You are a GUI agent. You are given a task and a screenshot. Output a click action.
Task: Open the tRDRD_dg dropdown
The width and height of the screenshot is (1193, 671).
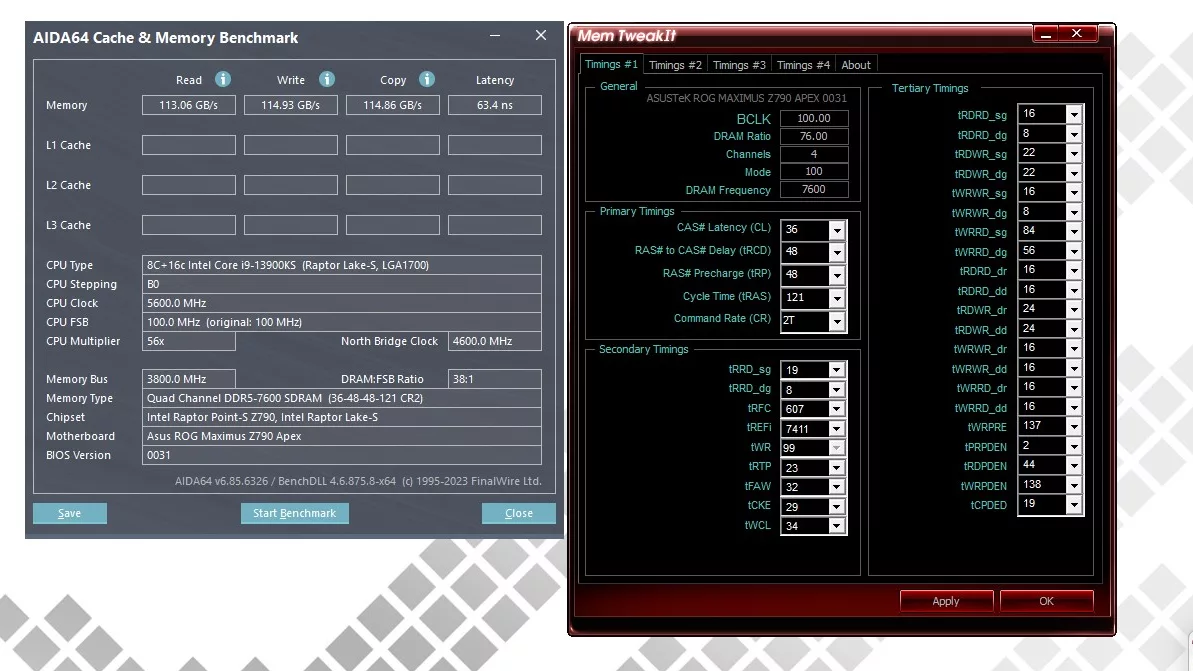click(1074, 134)
